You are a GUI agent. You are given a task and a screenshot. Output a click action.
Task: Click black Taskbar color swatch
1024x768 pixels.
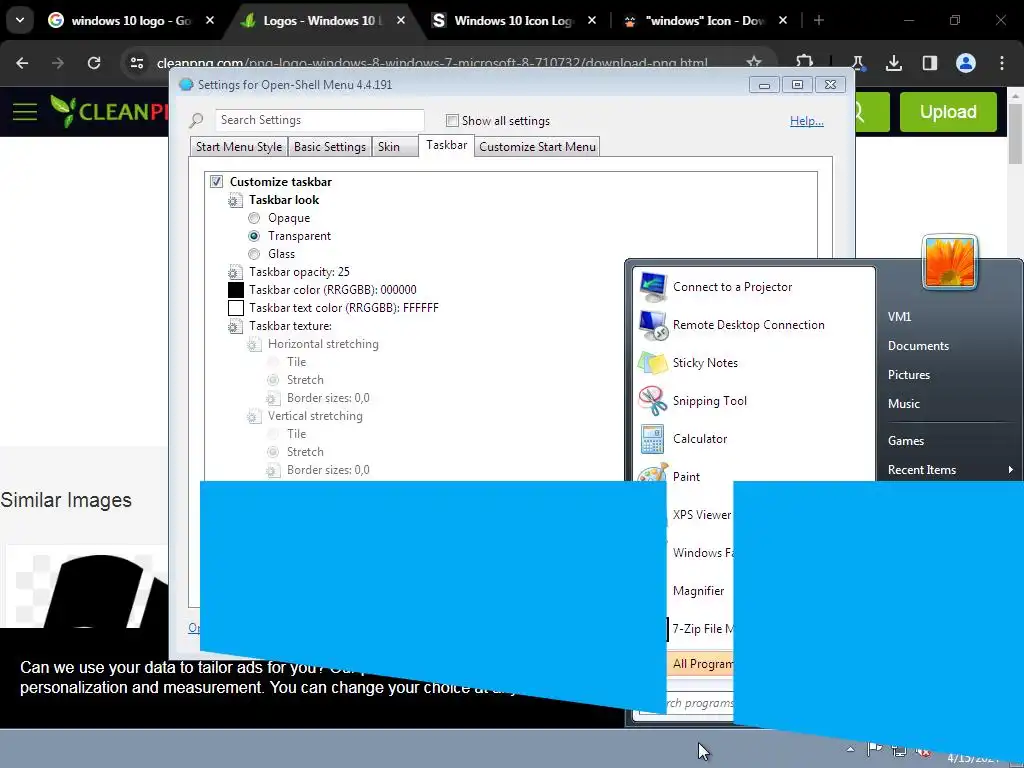coord(236,290)
